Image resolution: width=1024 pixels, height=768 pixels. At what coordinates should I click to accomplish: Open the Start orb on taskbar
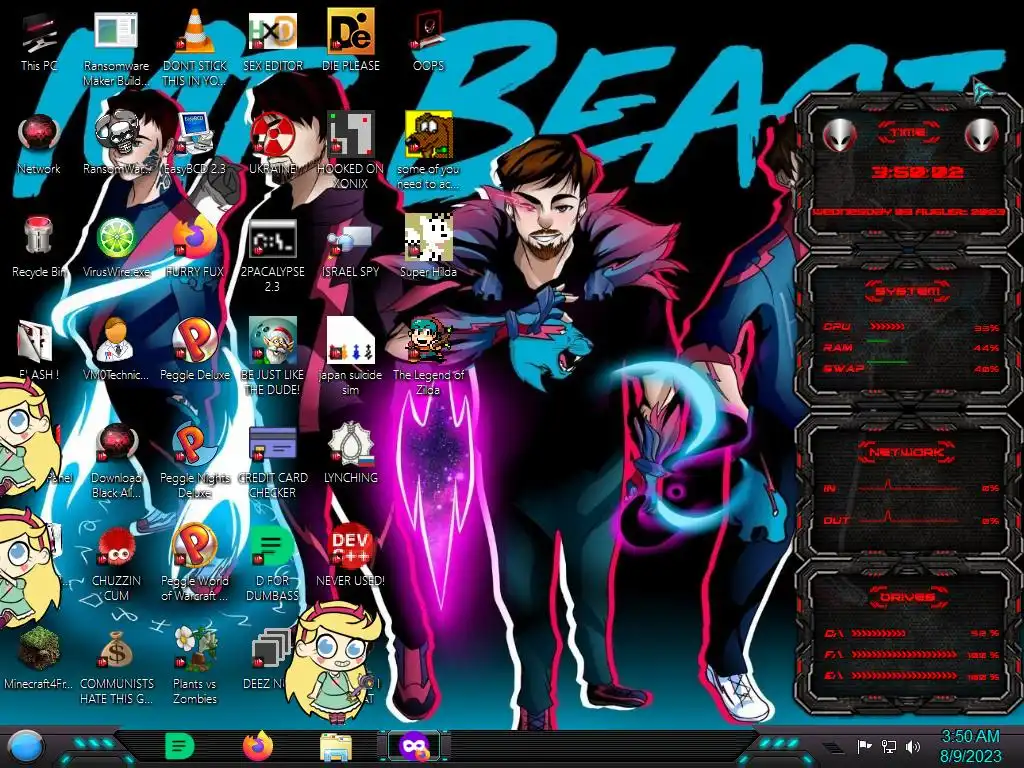(x=26, y=747)
